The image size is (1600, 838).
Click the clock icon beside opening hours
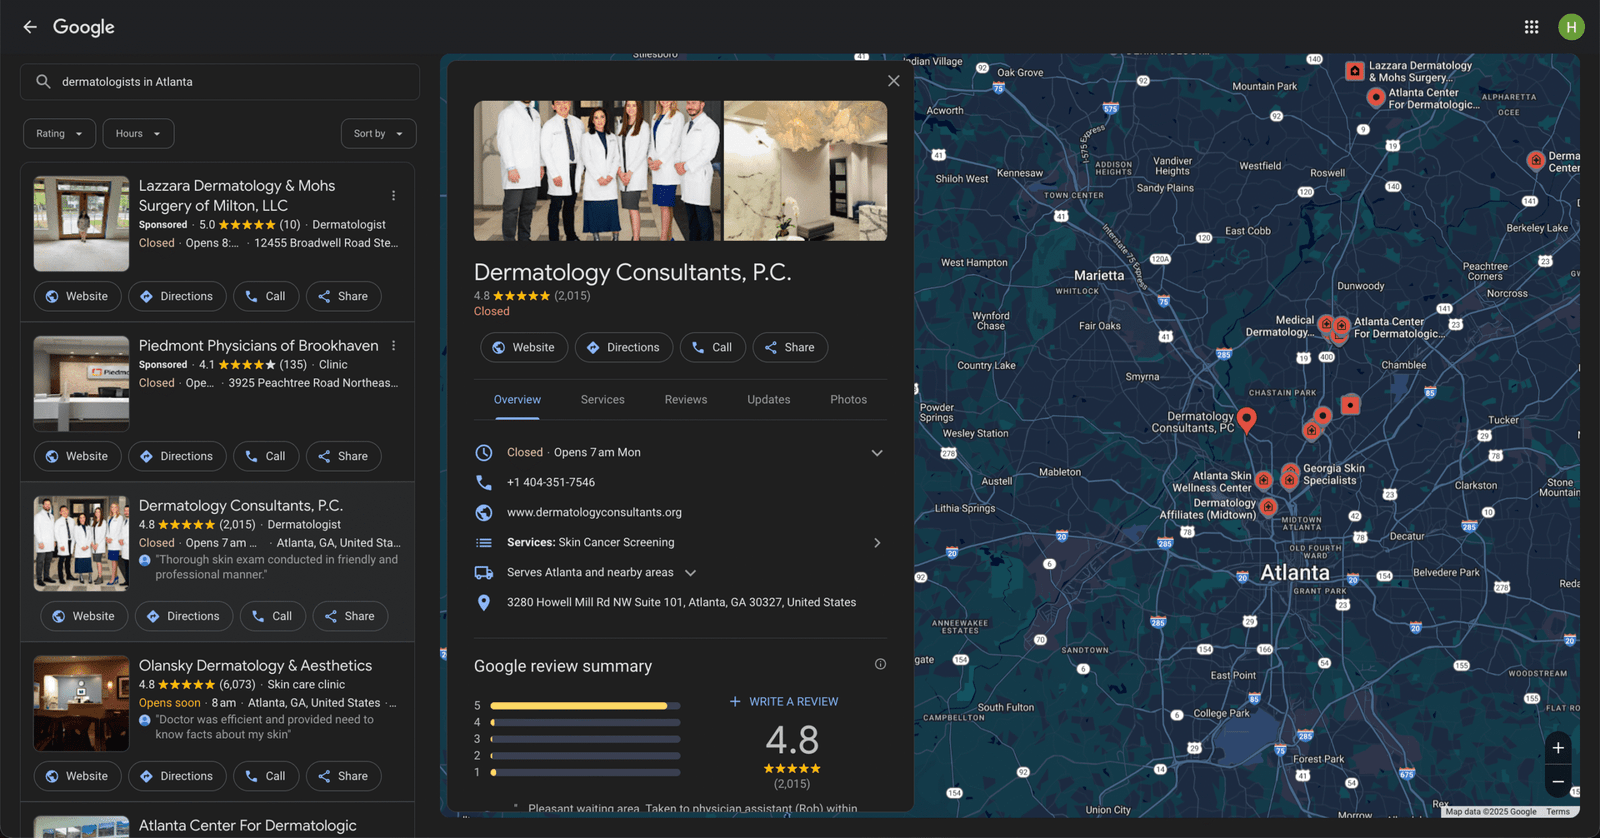(x=484, y=452)
